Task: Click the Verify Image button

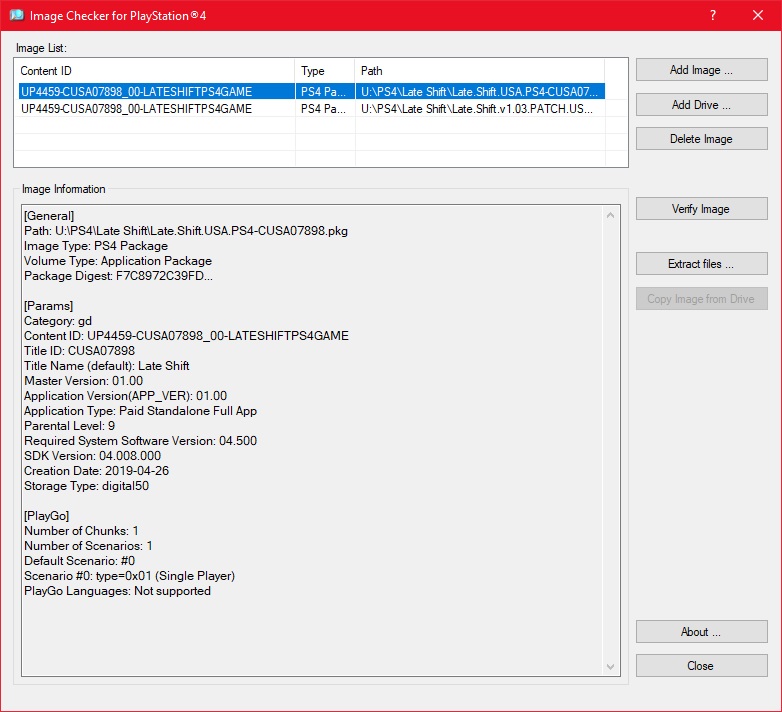Action: click(x=701, y=209)
